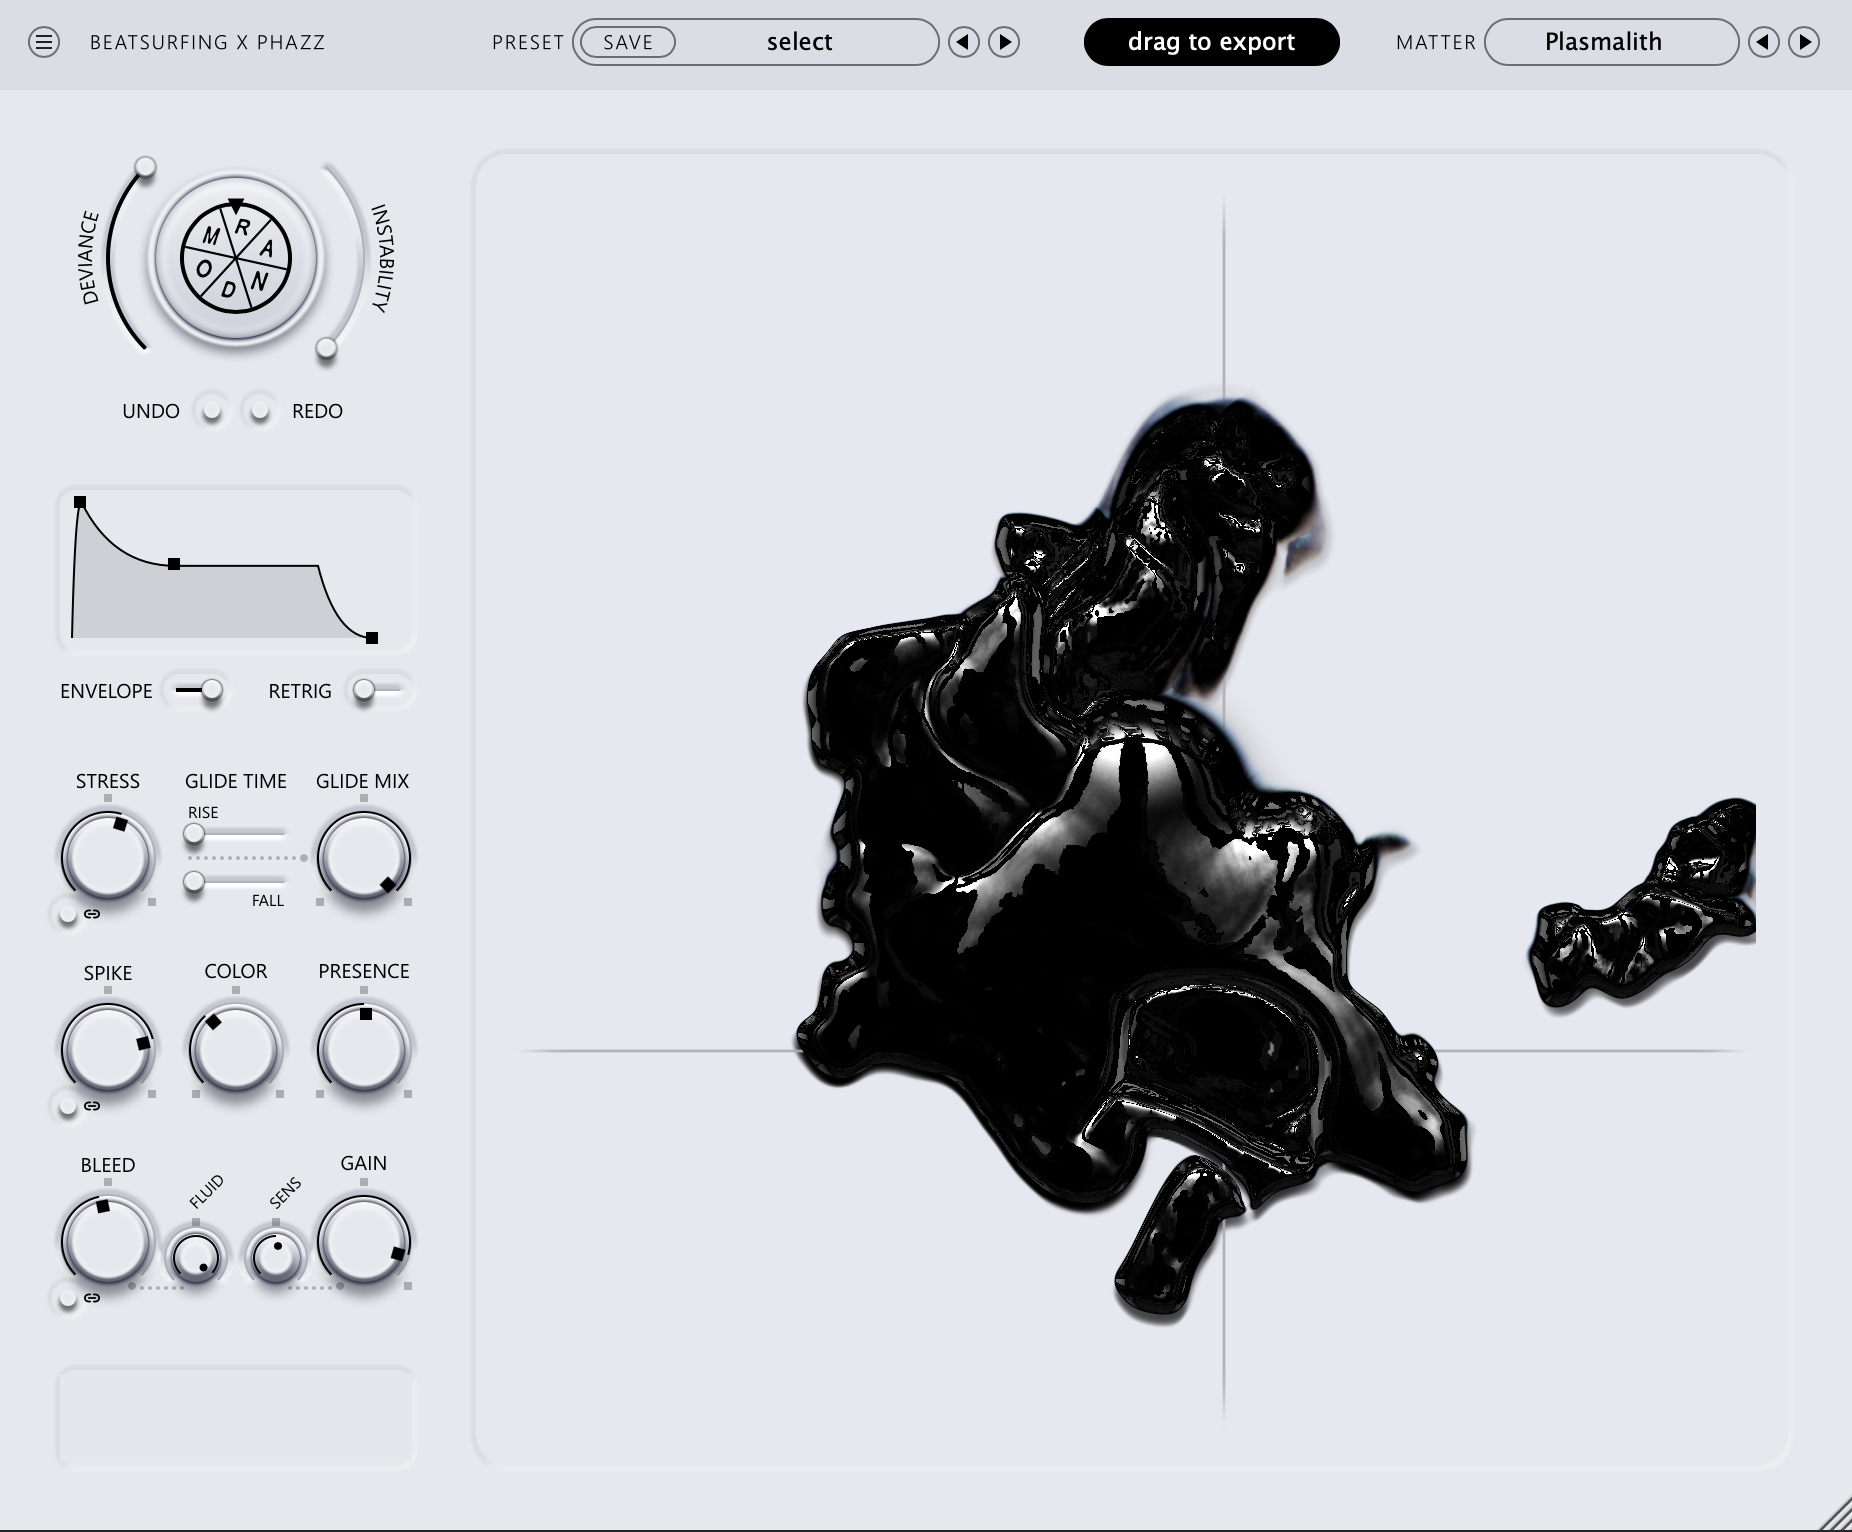Click the small SENS knob
The image size is (1852, 1532).
pos(275,1257)
